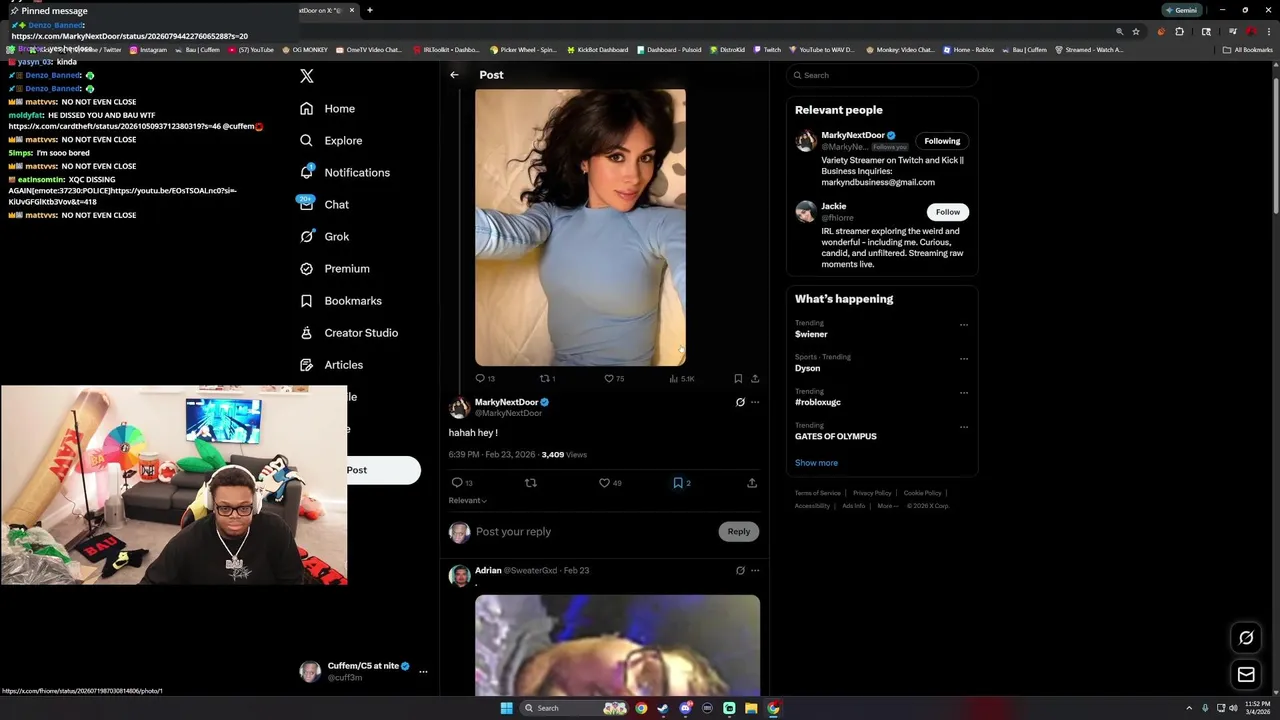Open more options for #robloxugc trend

964,392
